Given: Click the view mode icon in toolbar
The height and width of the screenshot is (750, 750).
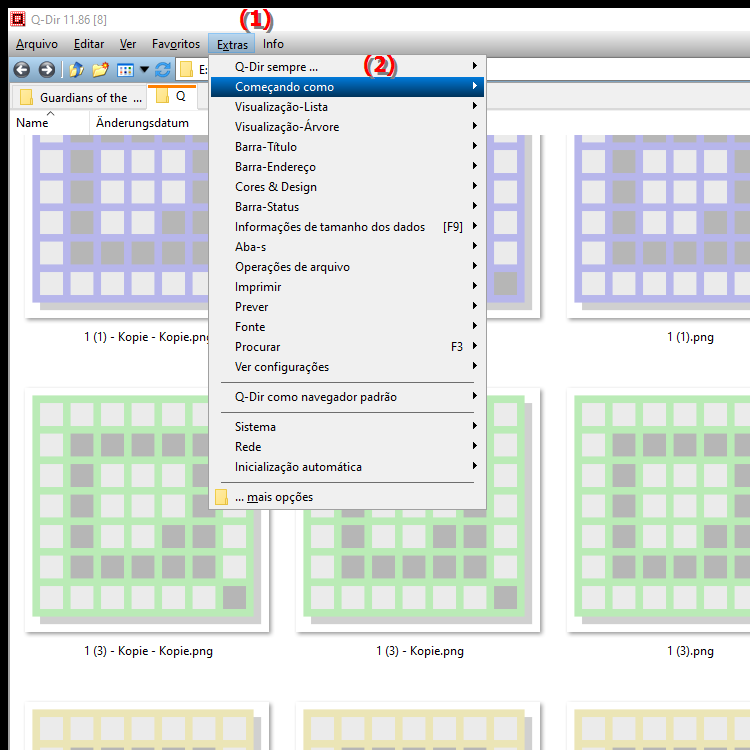Looking at the screenshot, I should point(125,70).
